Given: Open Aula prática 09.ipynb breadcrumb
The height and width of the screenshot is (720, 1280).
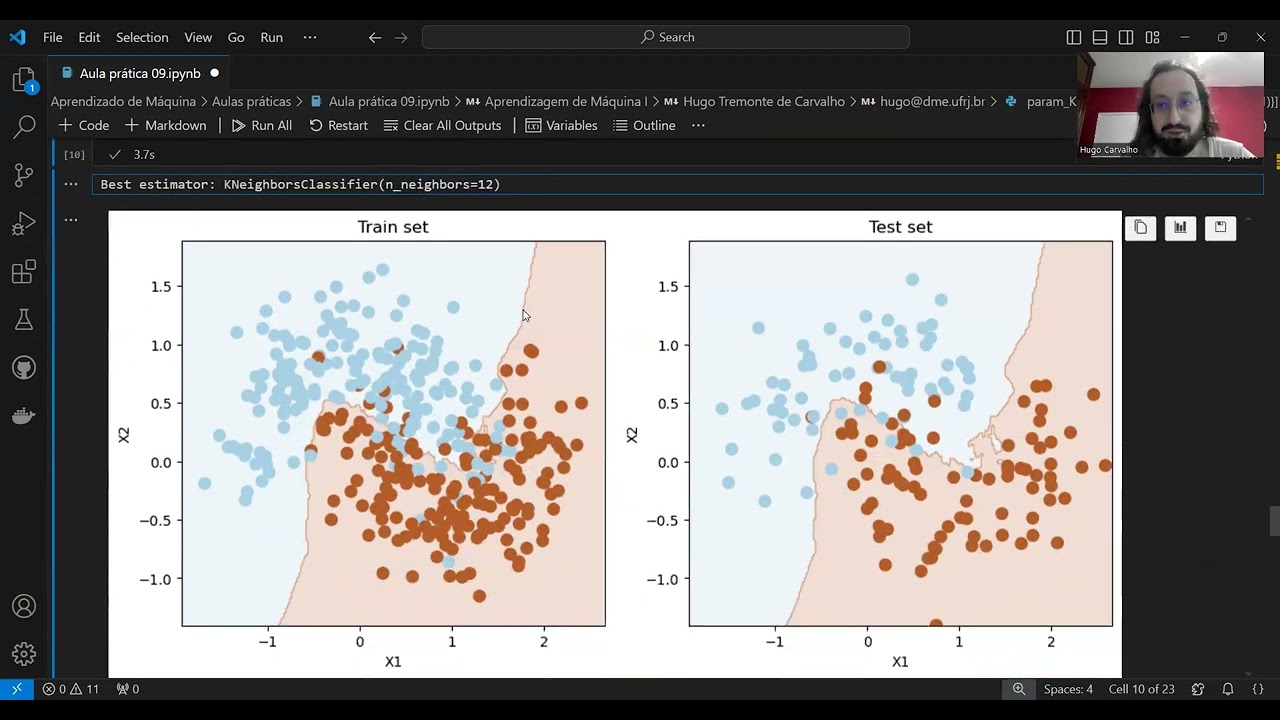Looking at the screenshot, I should (380, 101).
